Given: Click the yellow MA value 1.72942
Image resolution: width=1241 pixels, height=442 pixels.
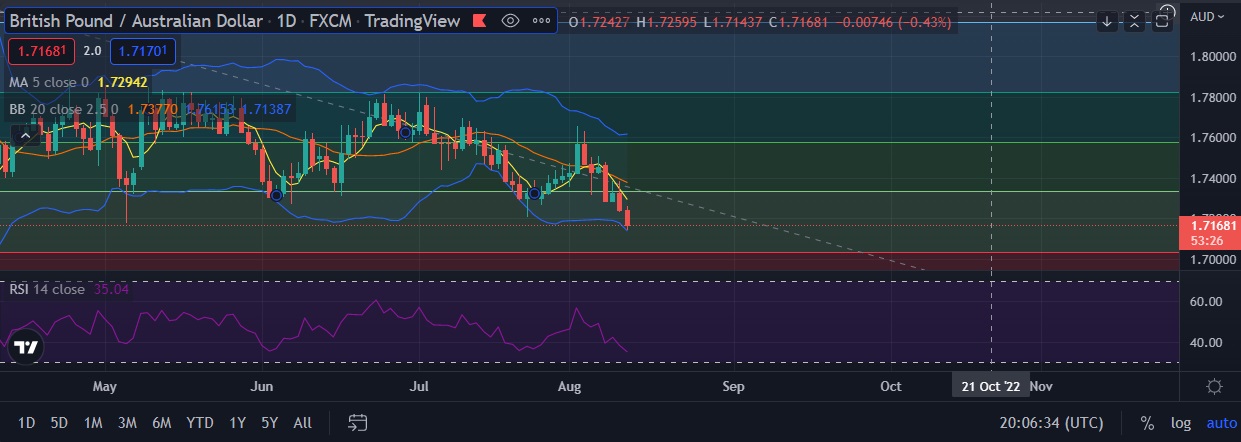Looking at the screenshot, I should (x=124, y=82).
